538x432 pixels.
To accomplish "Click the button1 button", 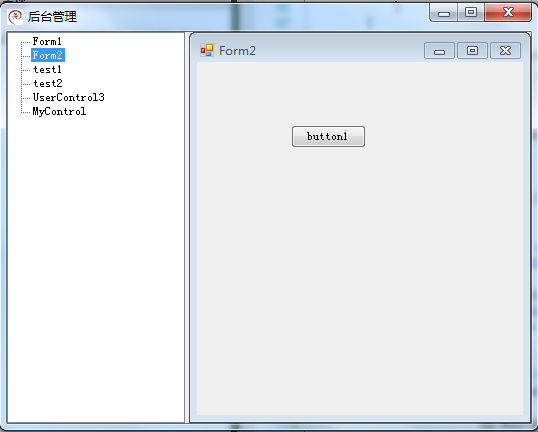I will tap(328, 137).
